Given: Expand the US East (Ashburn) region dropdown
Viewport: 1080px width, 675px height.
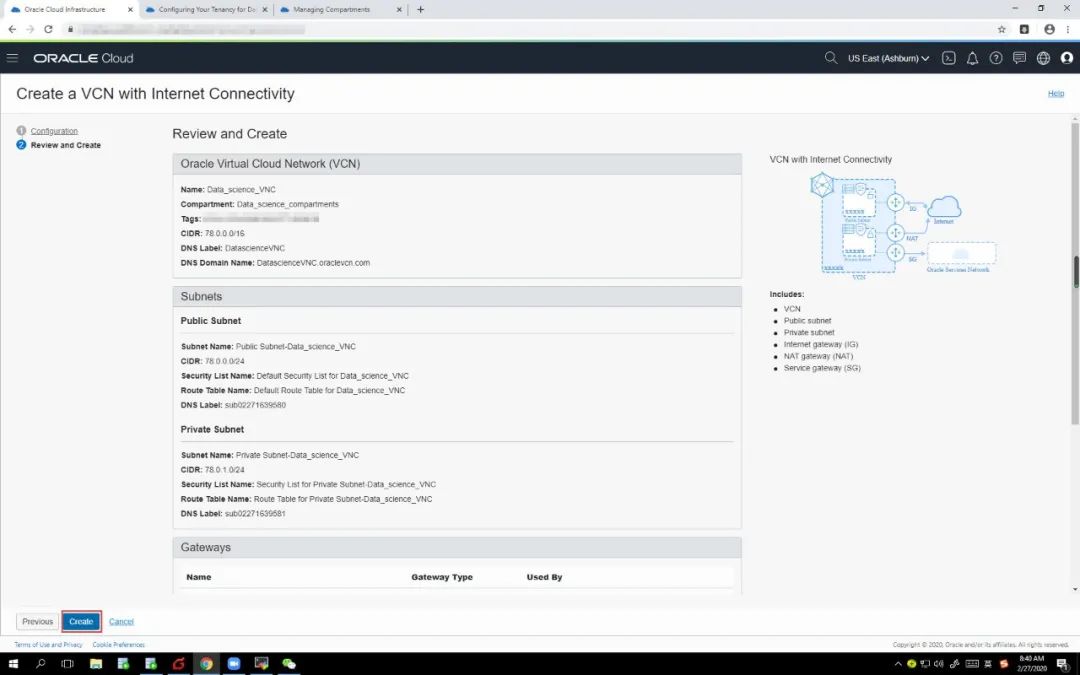Looking at the screenshot, I should point(888,58).
